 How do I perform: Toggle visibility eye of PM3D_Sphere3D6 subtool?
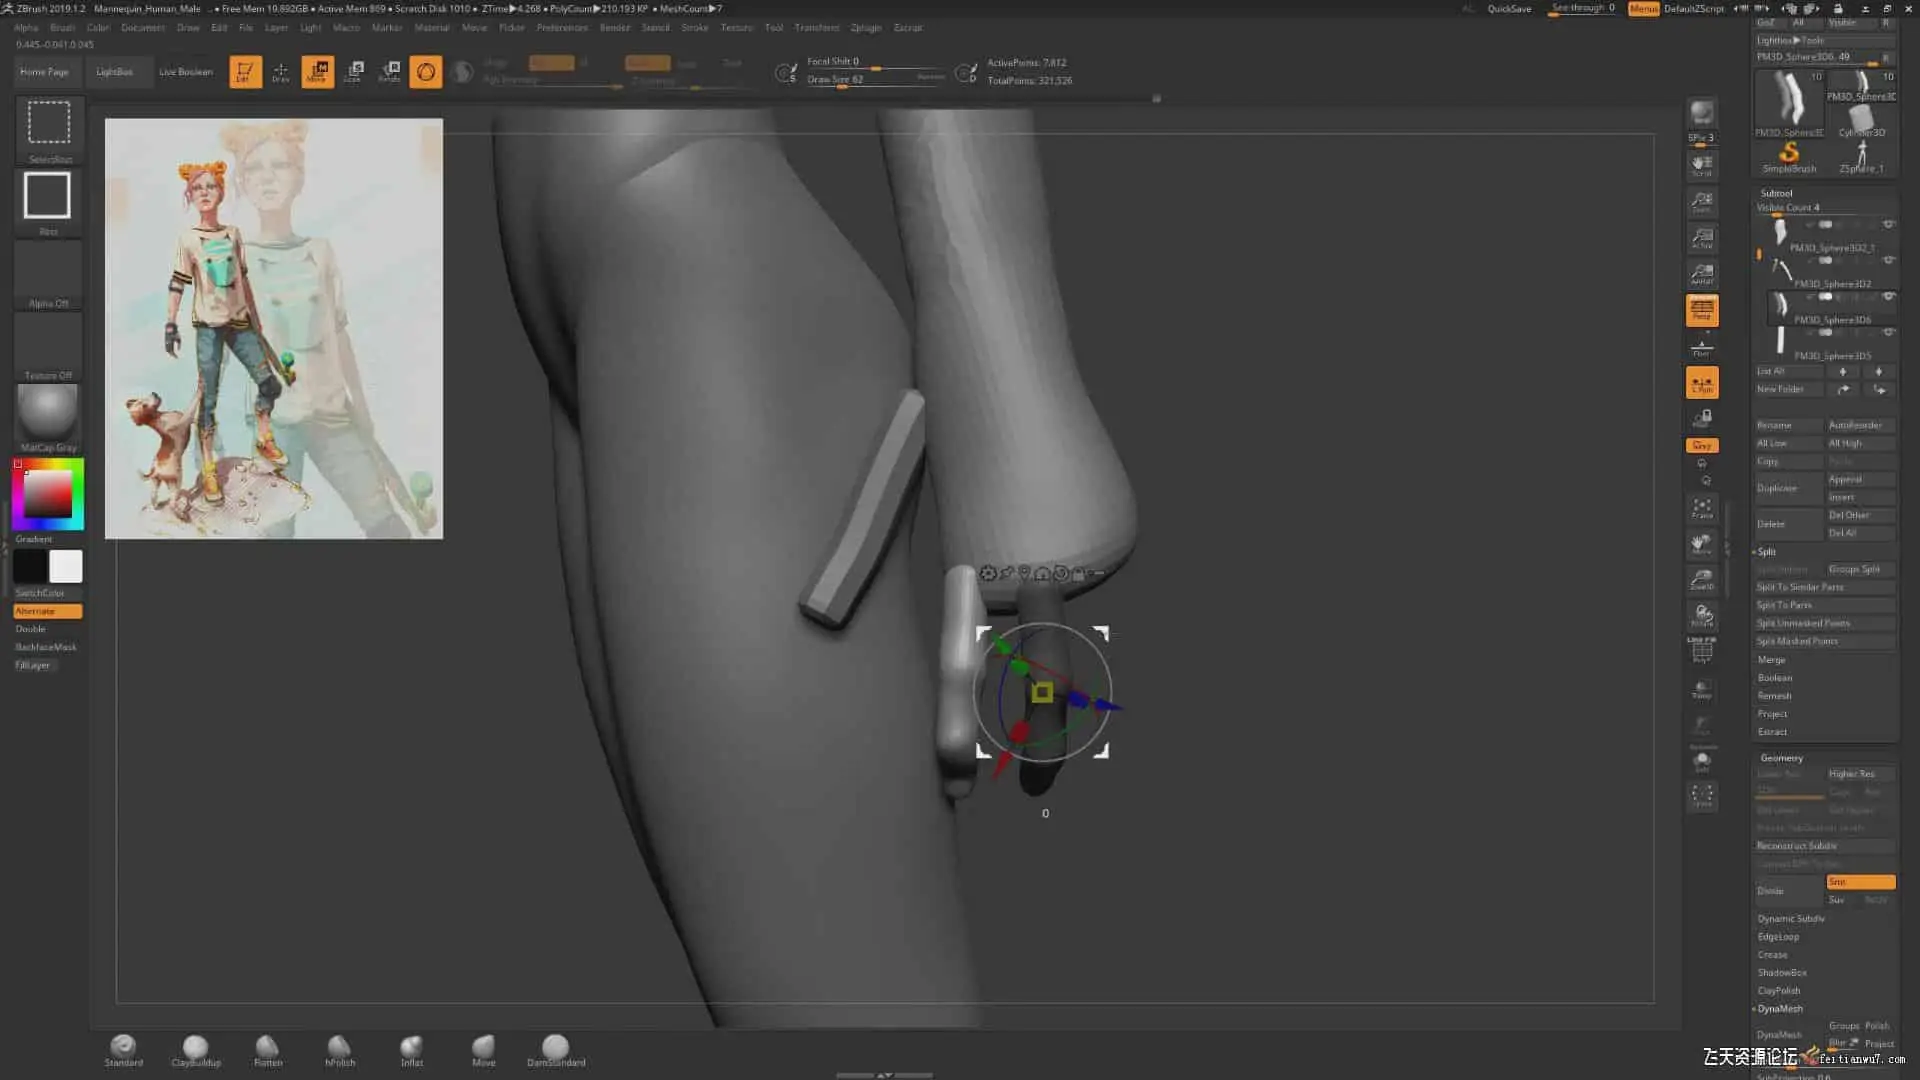tap(1889, 296)
